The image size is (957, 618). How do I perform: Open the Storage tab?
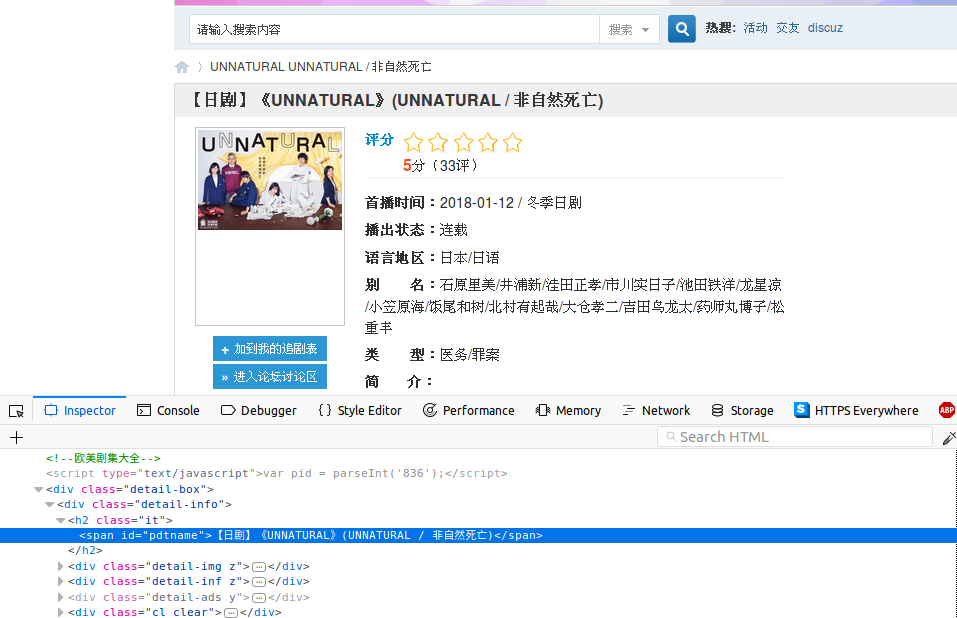coord(743,411)
